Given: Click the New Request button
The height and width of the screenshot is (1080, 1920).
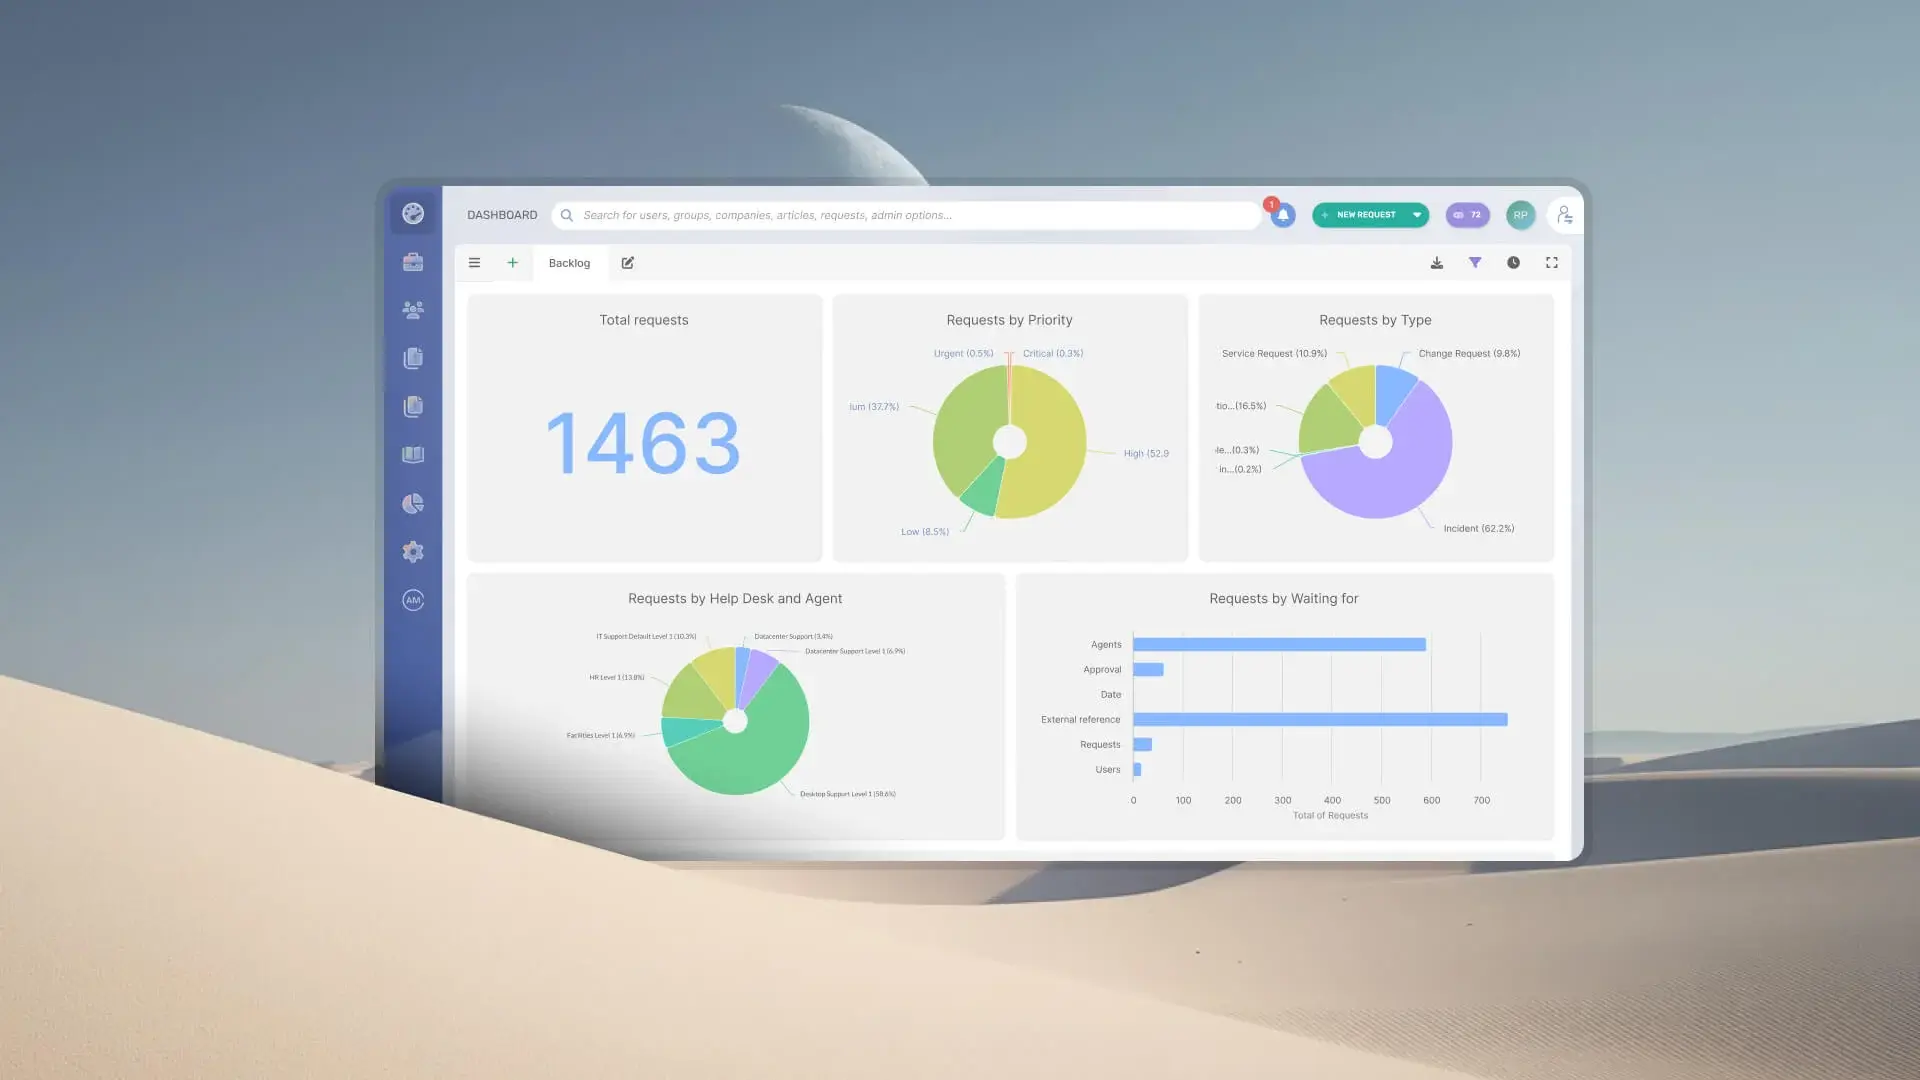Looking at the screenshot, I should coord(1358,215).
